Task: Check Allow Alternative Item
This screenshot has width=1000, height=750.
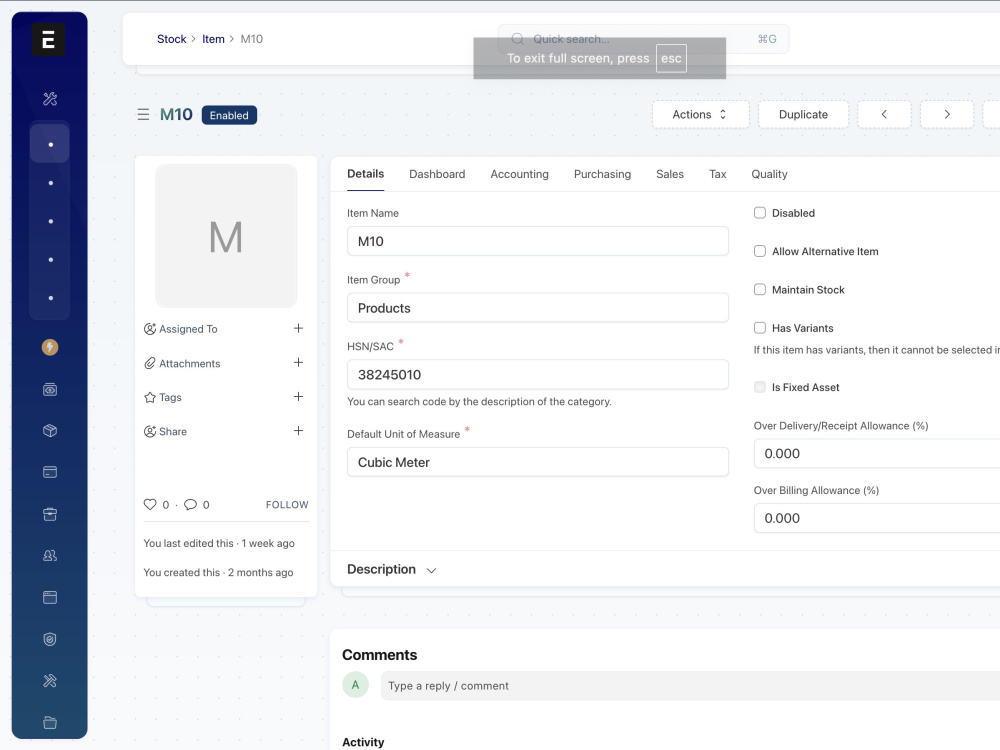Action: tap(760, 251)
